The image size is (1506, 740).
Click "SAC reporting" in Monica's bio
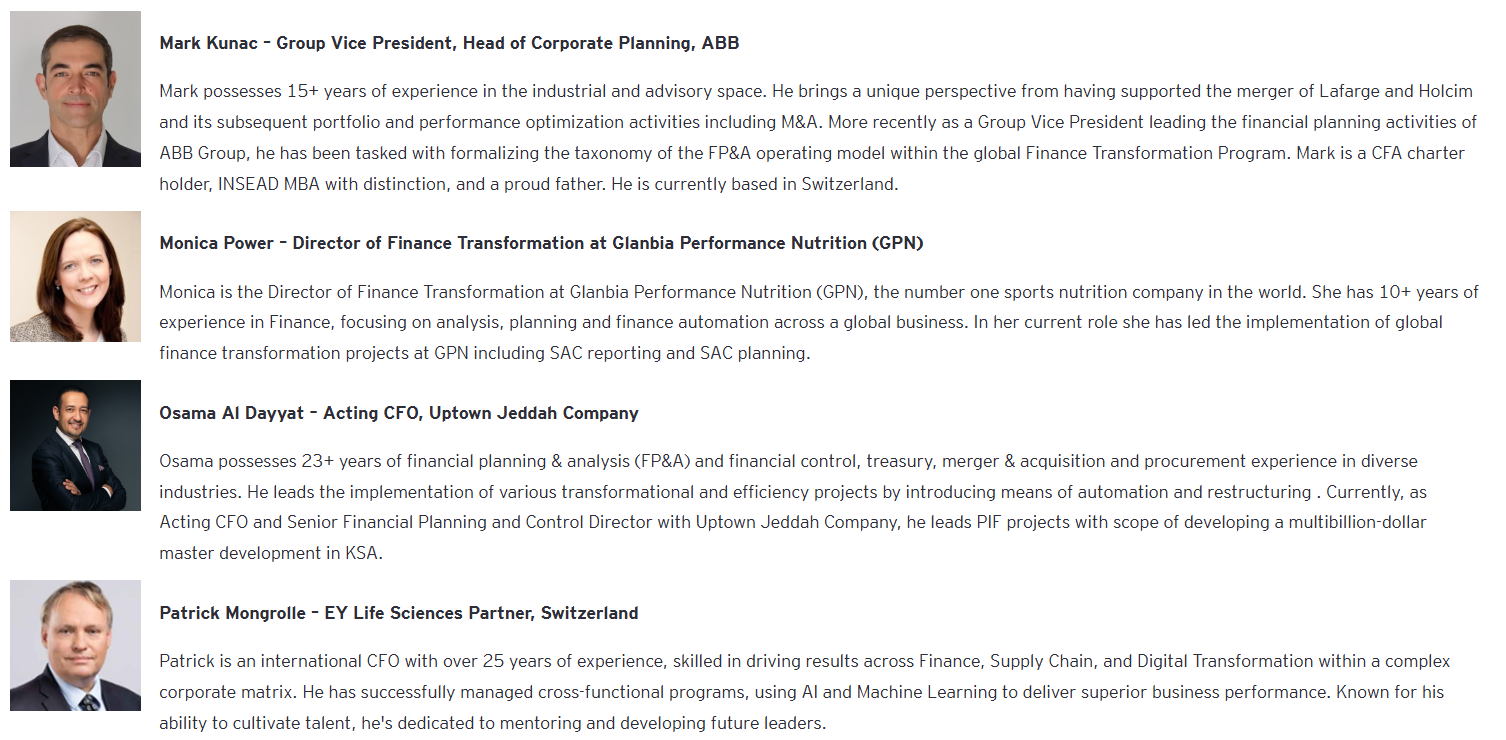pyautogui.click(x=598, y=353)
